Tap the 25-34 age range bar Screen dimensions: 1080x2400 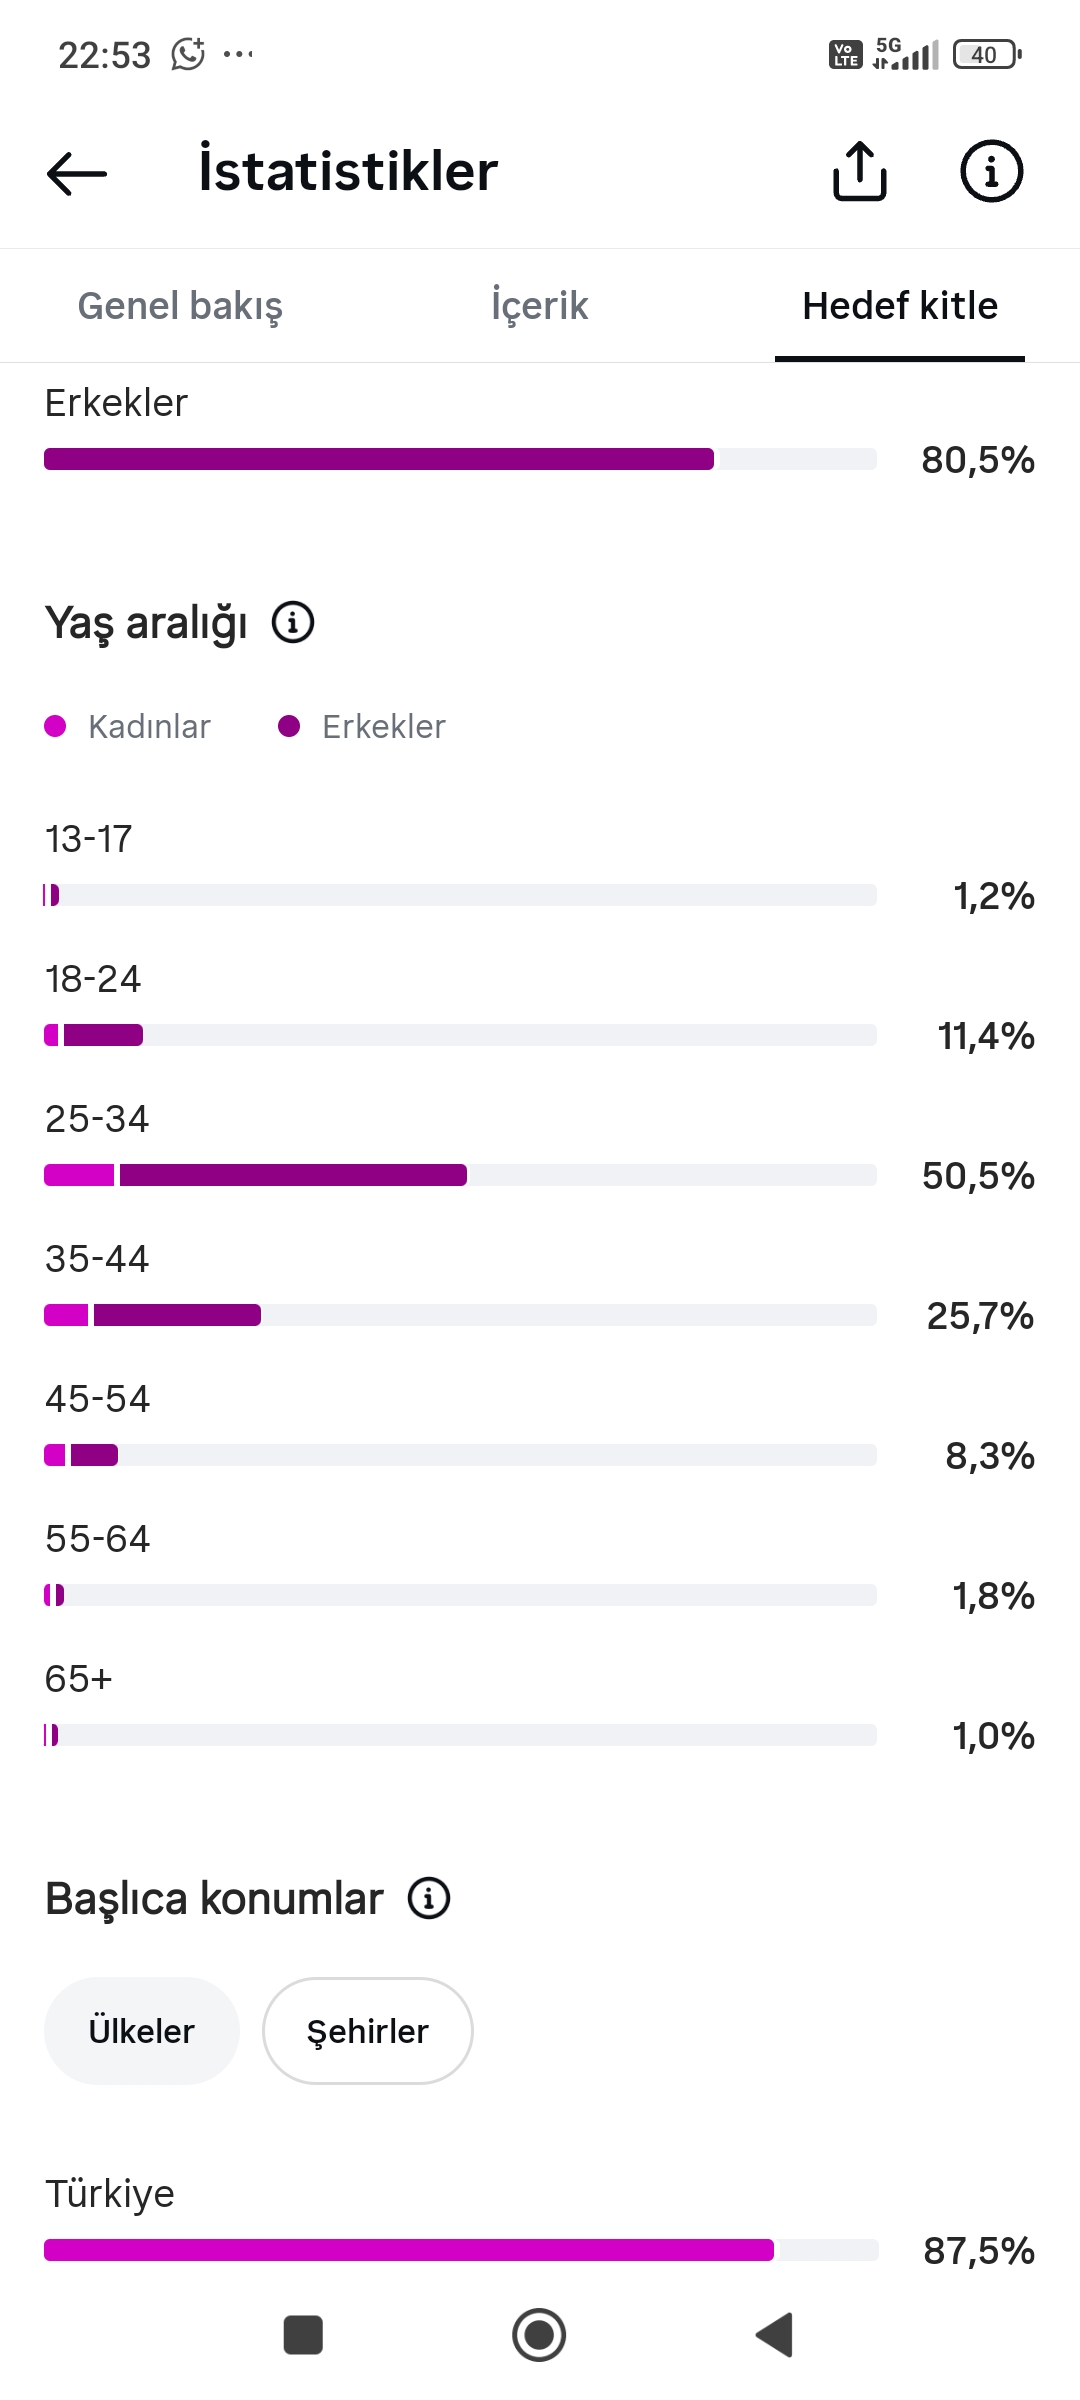[460, 1175]
